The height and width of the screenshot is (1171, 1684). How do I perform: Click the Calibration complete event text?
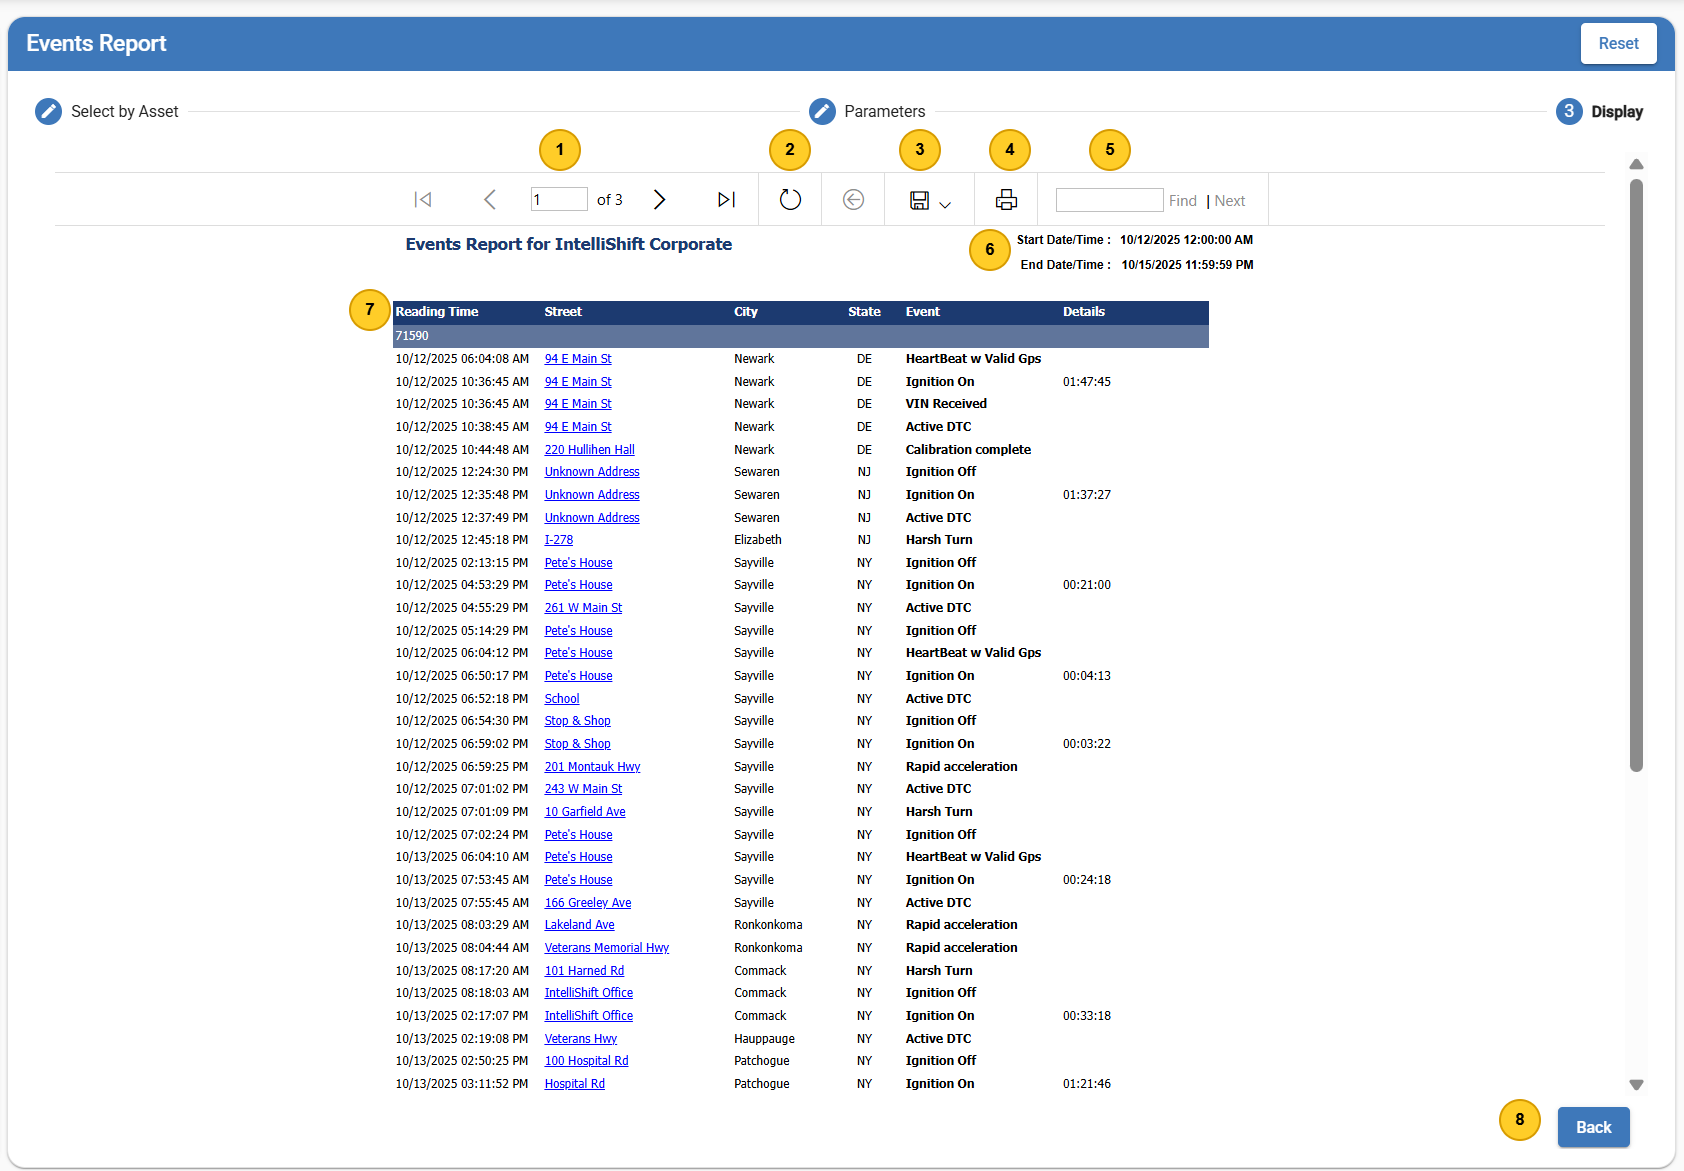tap(968, 450)
